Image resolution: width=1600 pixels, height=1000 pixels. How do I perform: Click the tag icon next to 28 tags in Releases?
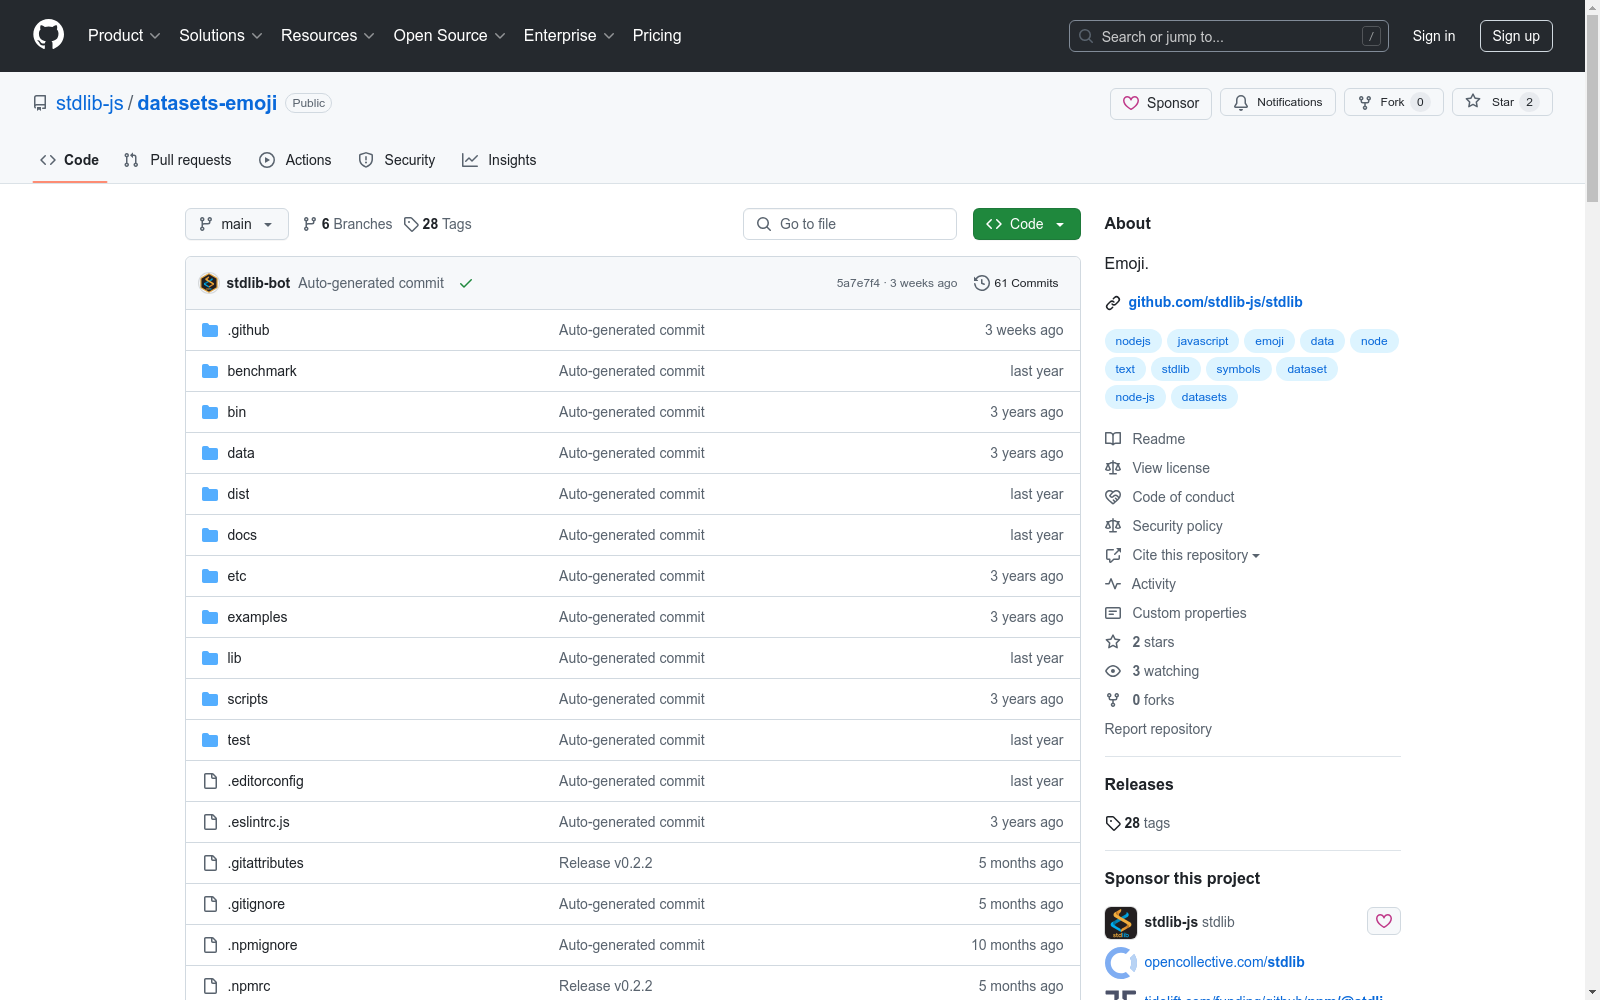(x=1113, y=823)
